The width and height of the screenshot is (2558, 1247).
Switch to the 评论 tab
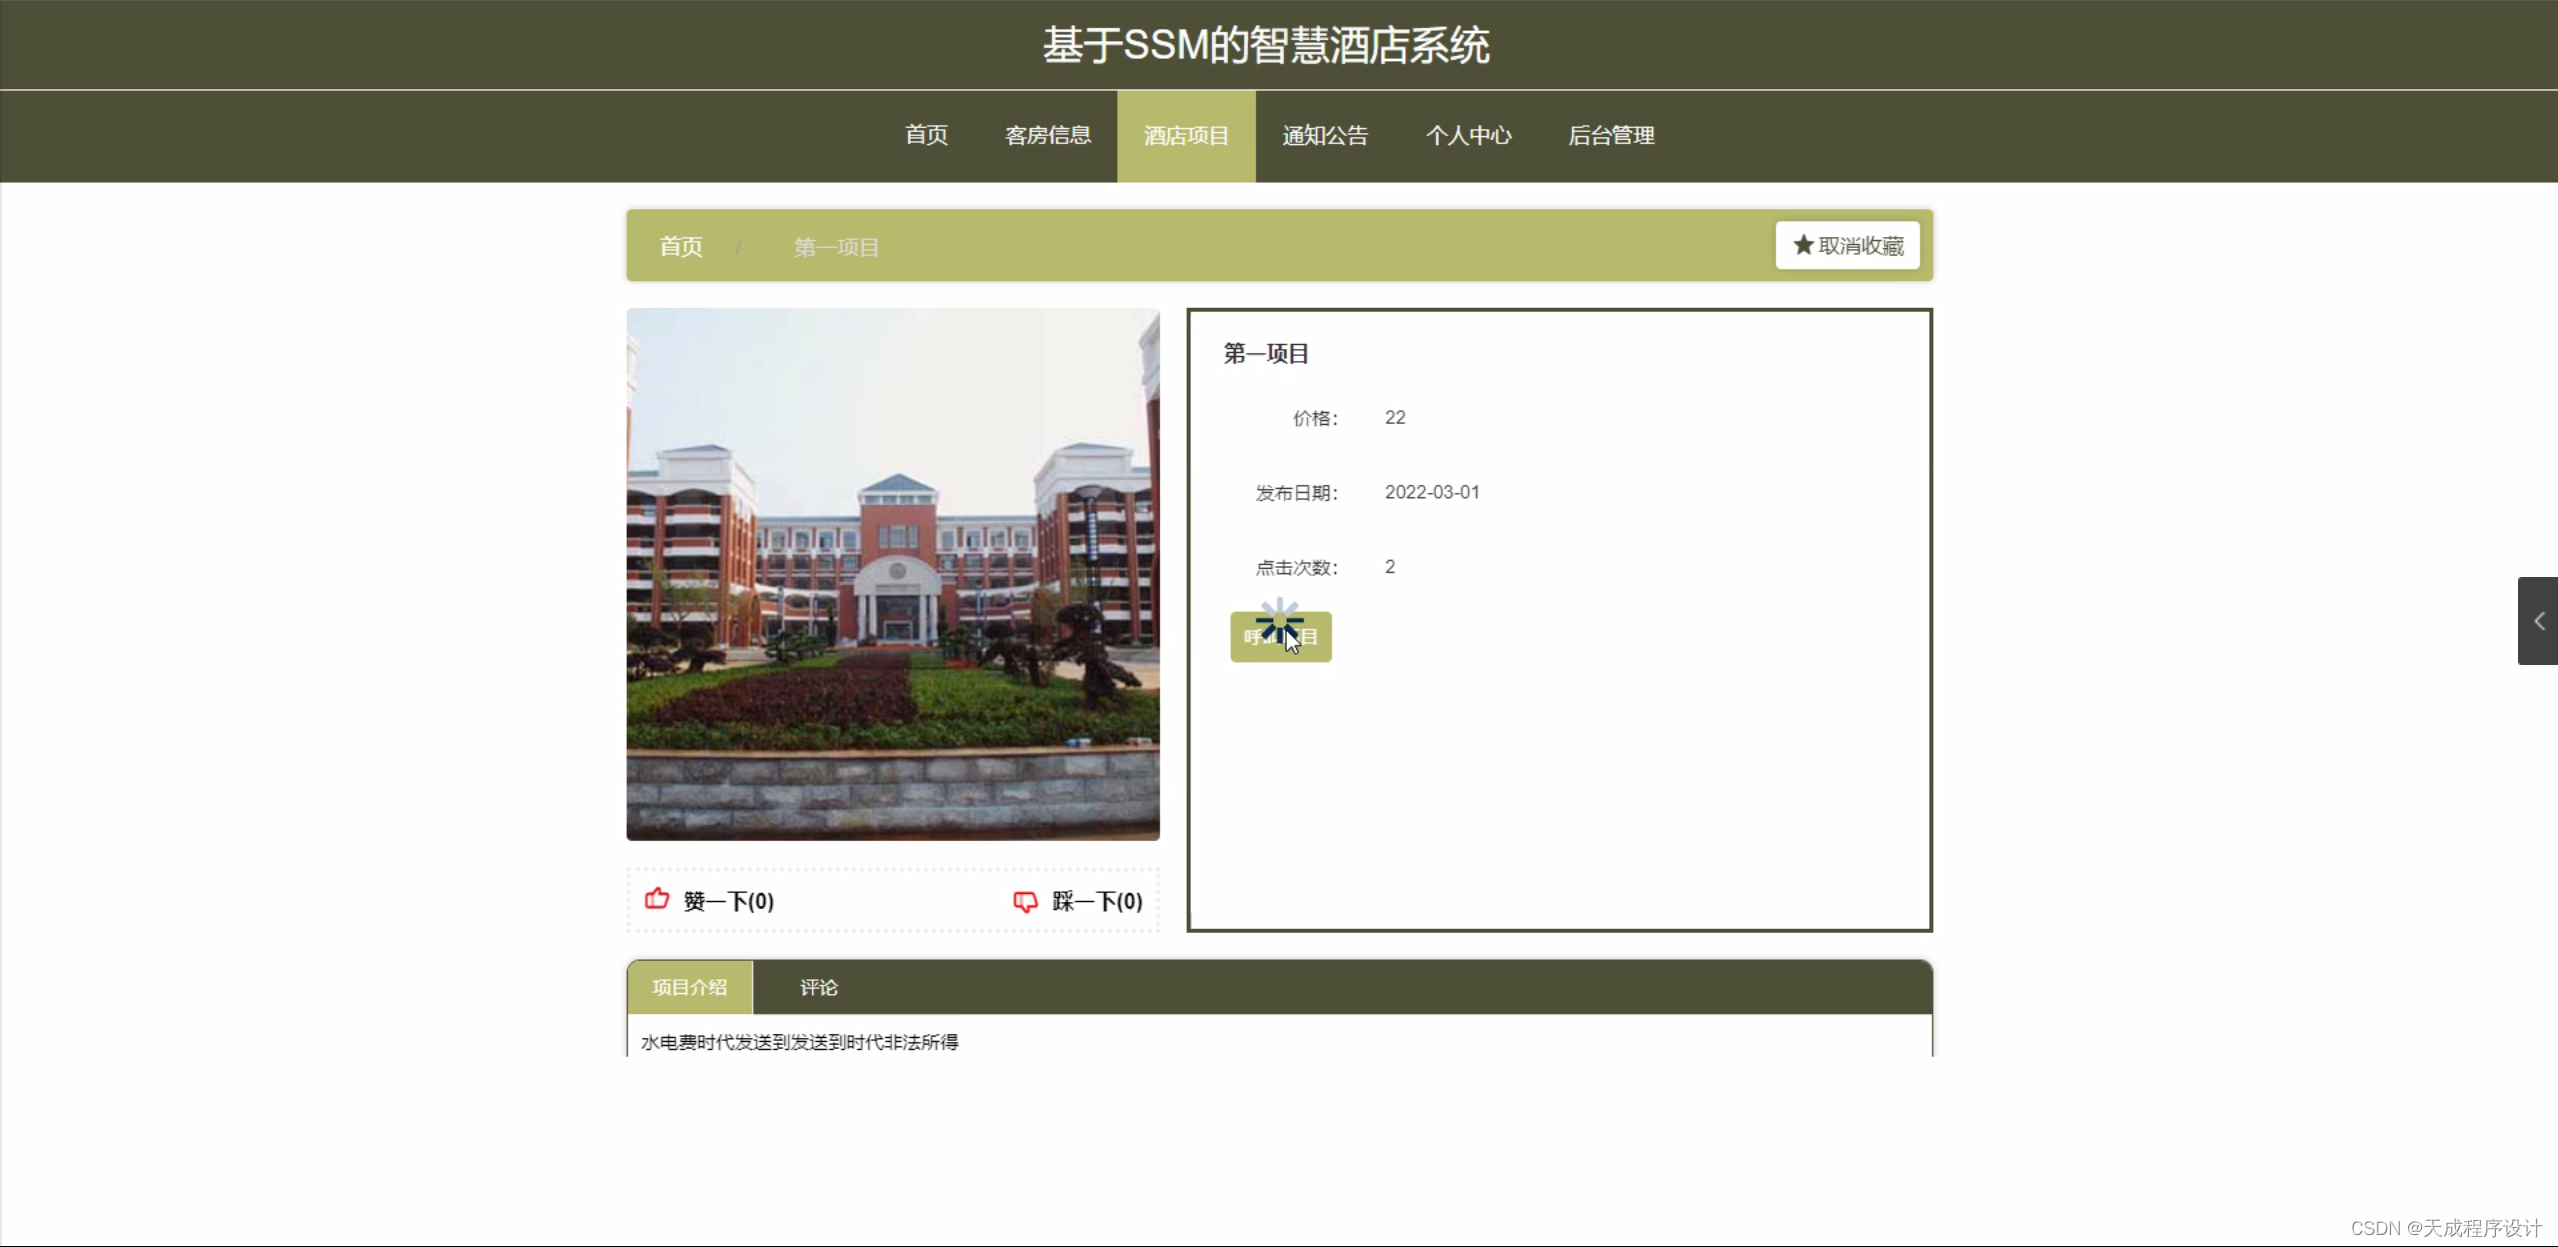(818, 987)
